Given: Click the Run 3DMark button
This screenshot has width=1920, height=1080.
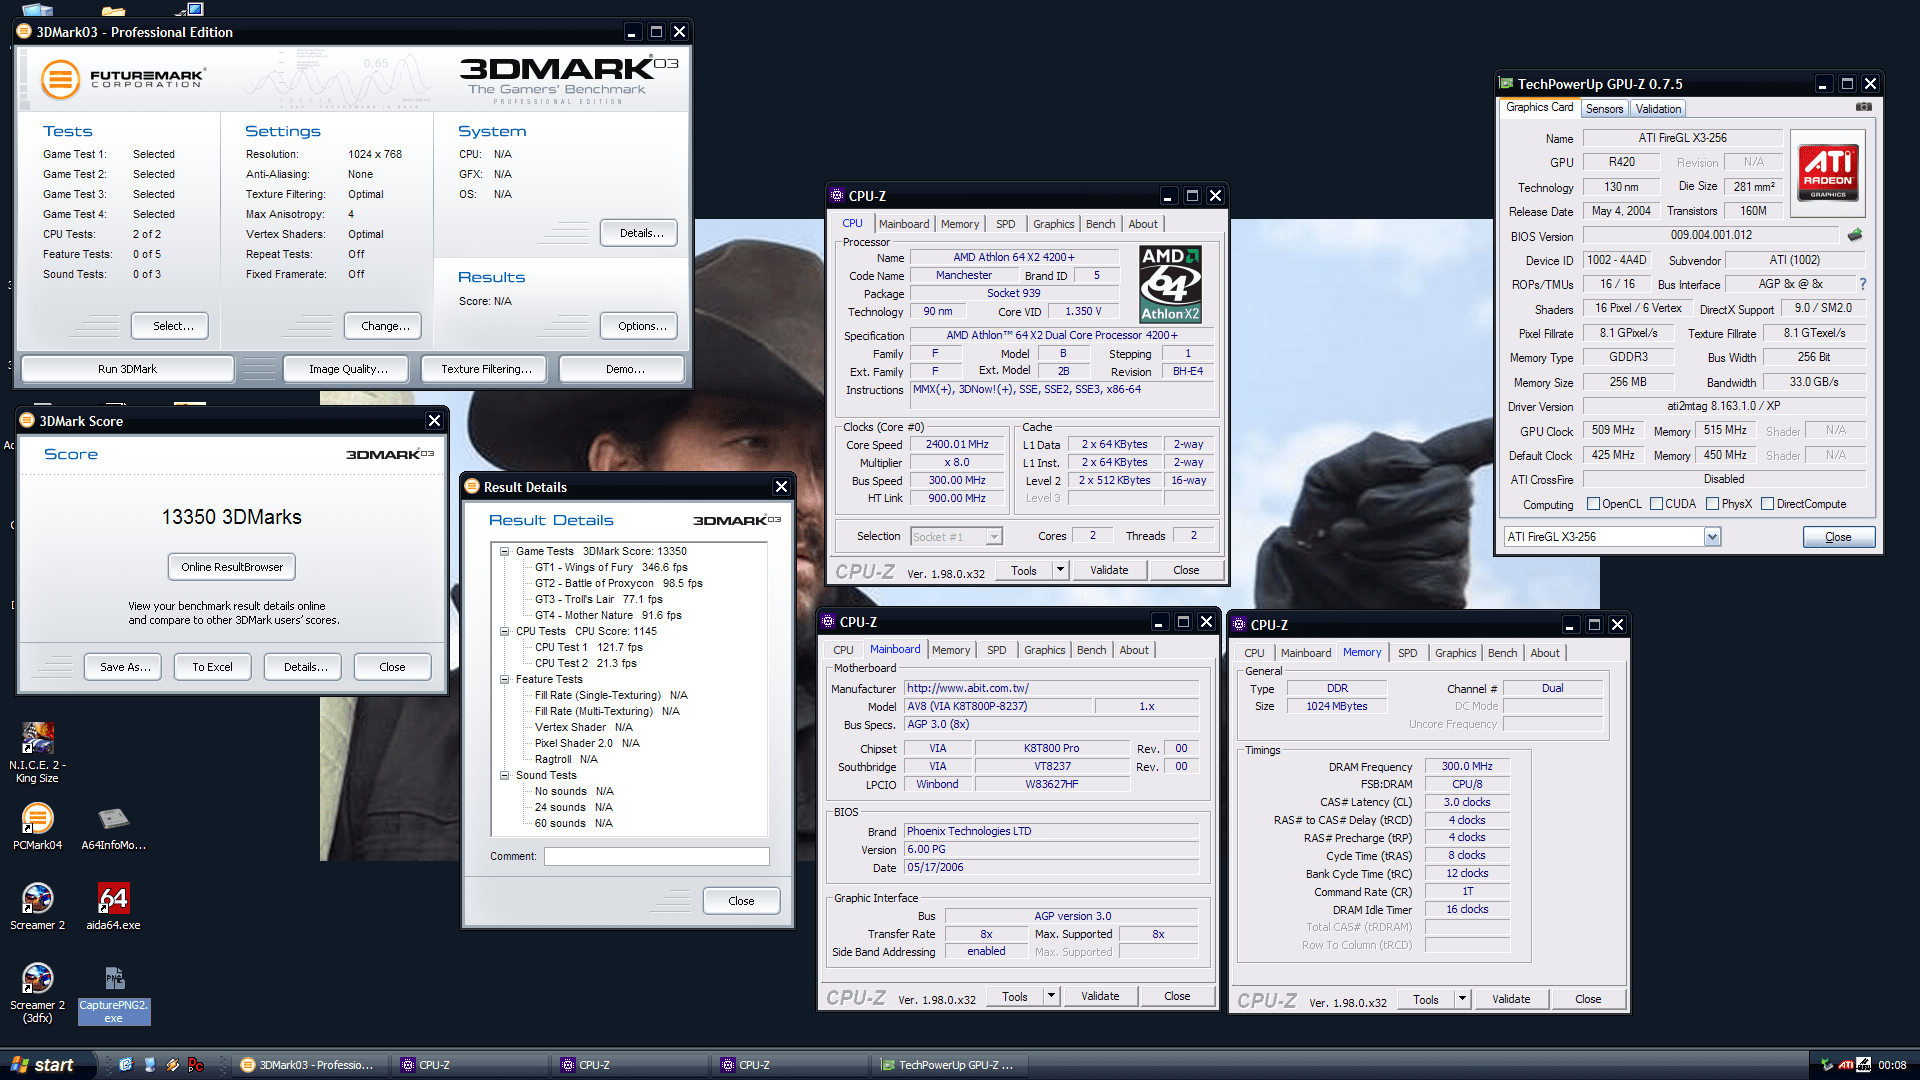Looking at the screenshot, I should (127, 369).
